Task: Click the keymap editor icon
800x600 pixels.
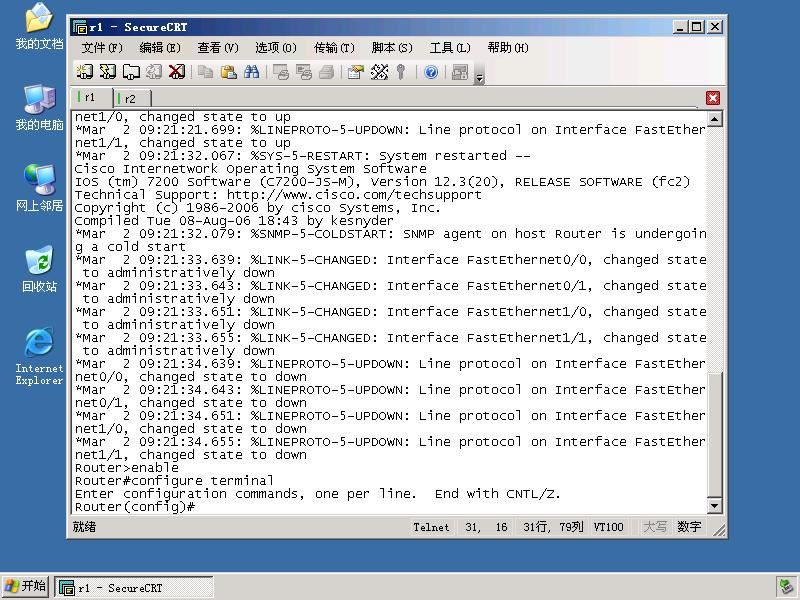Action: tap(379, 72)
